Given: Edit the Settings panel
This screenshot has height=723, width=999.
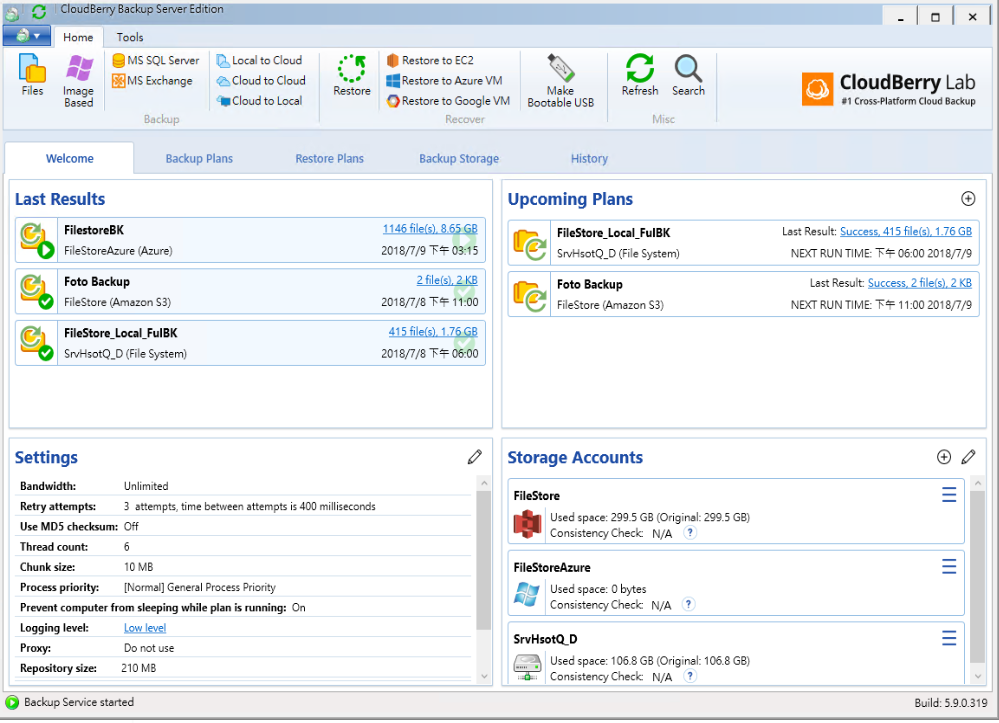Looking at the screenshot, I should 475,457.
